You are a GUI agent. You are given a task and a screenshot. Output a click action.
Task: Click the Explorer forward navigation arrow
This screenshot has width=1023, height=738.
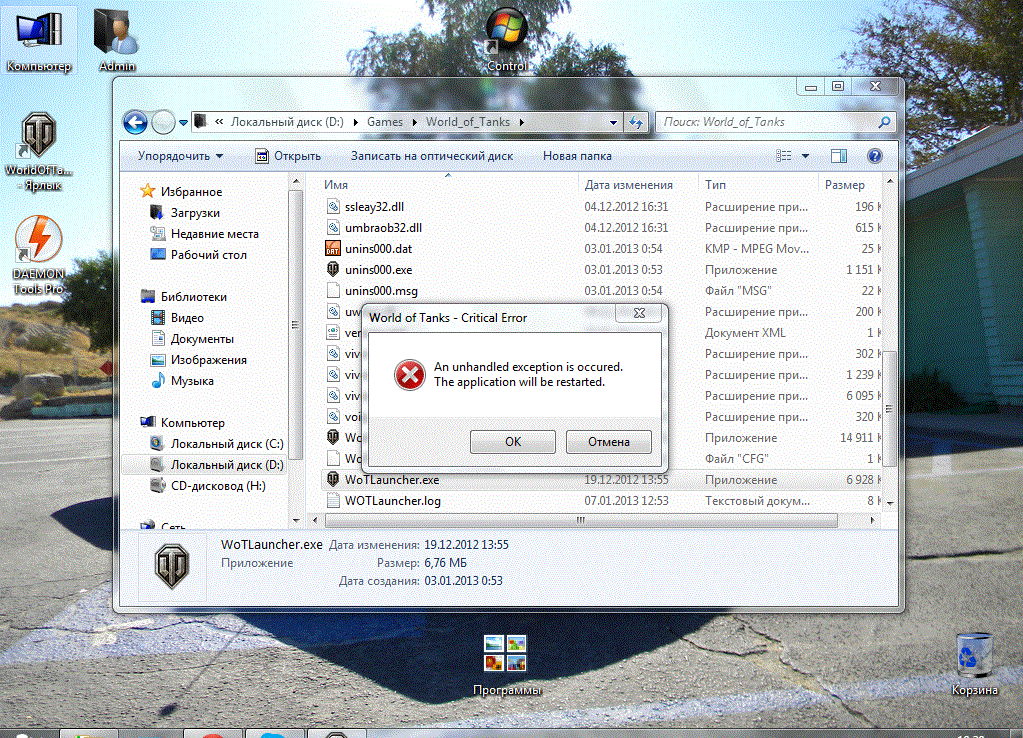pyautogui.click(x=163, y=122)
